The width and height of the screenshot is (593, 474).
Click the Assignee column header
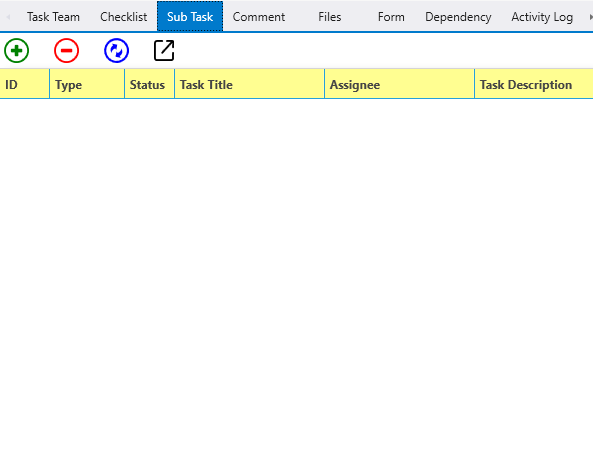click(x=399, y=84)
